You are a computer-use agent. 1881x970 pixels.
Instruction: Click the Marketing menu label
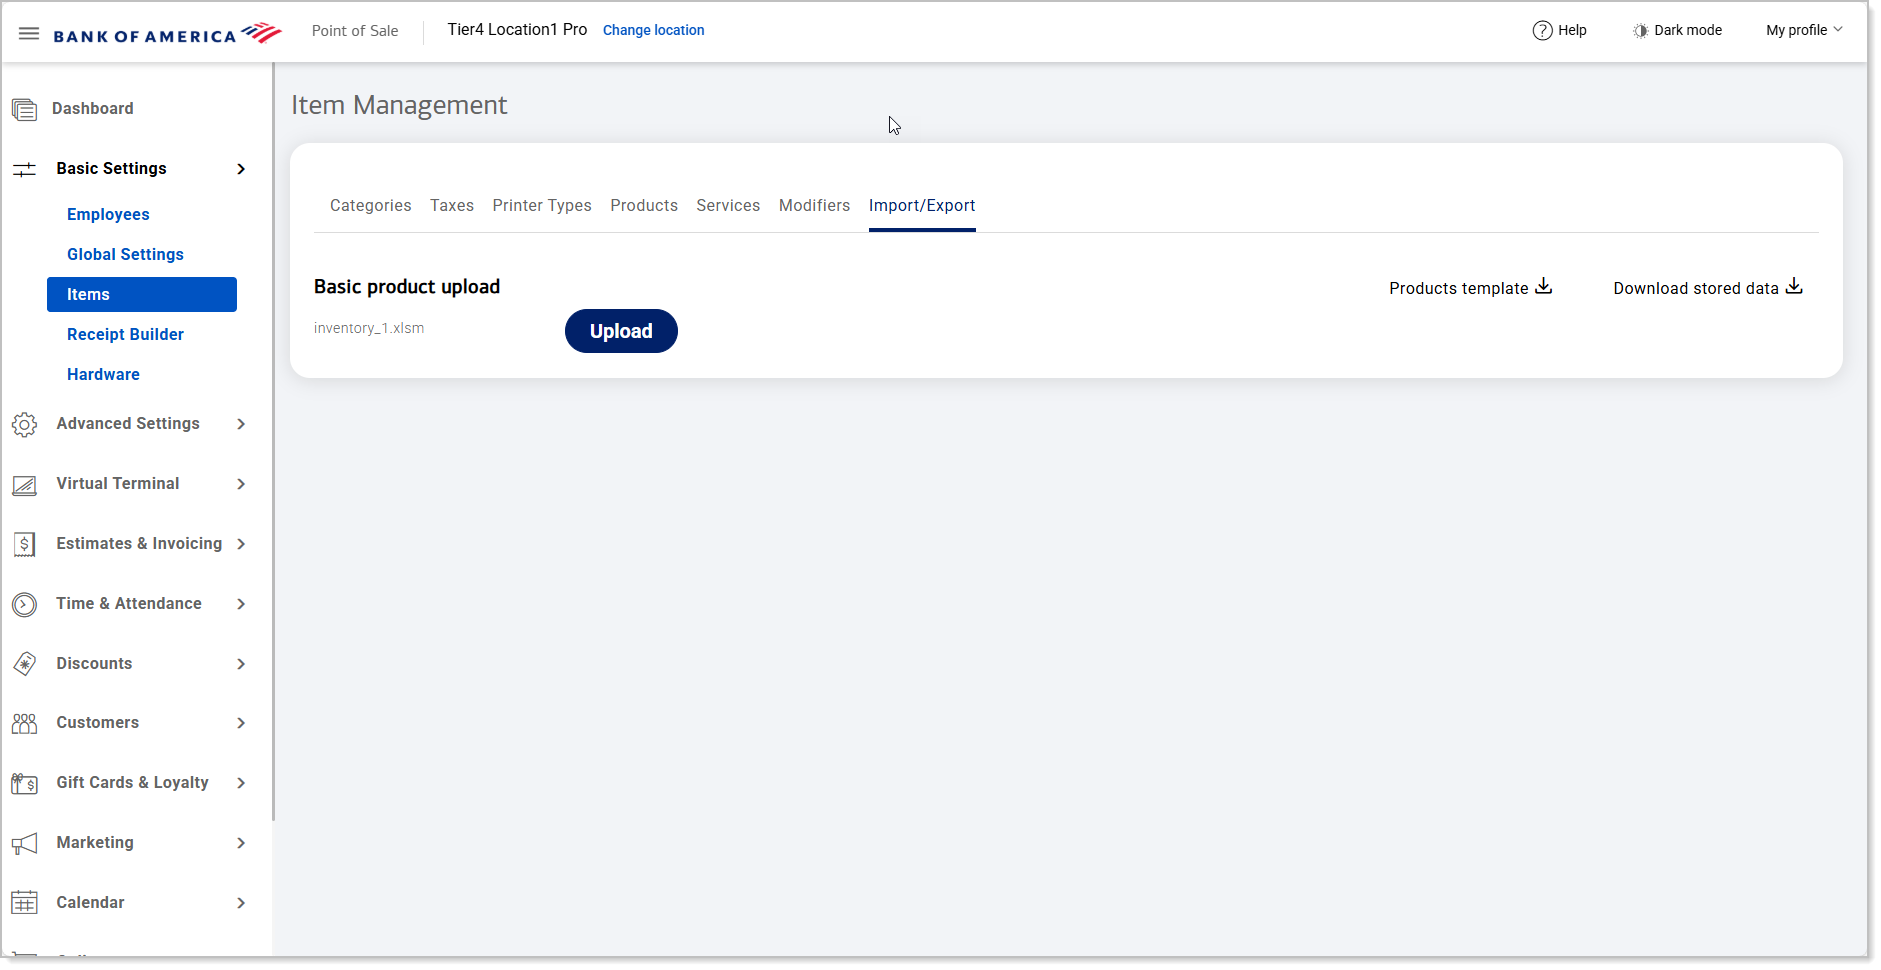[95, 842]
